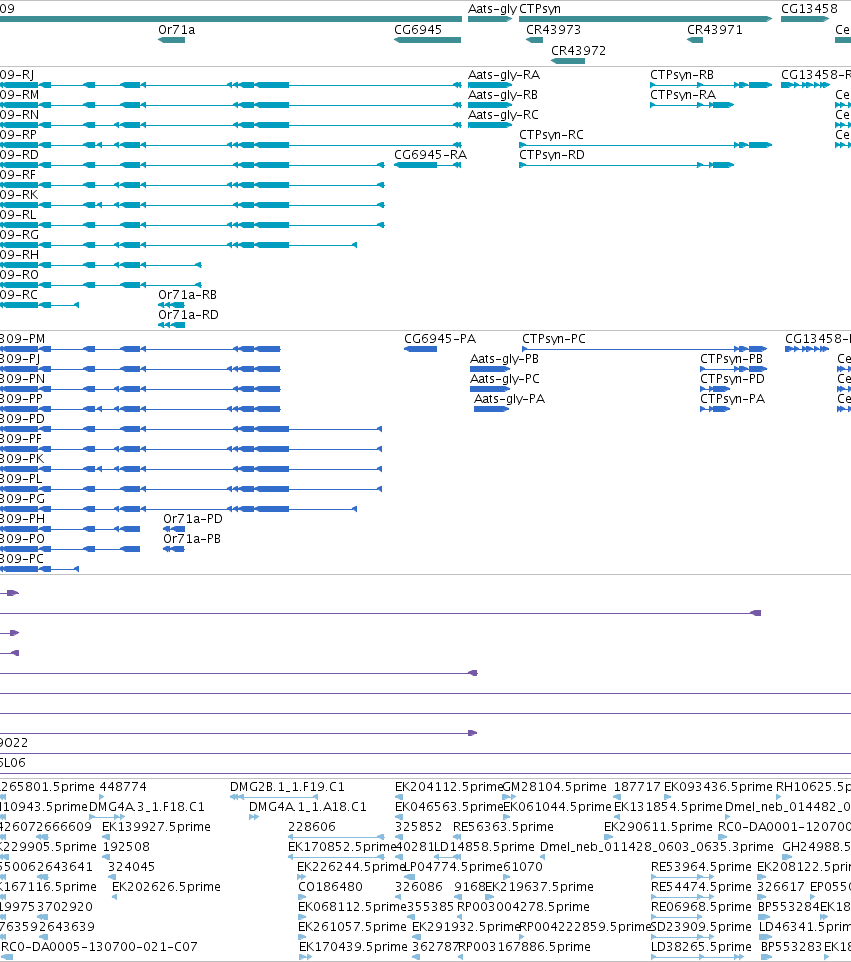Click the CR43973 gene label
Image resolution: width=851 pixels, height=962 pixels.
click(x=553, y=29)
